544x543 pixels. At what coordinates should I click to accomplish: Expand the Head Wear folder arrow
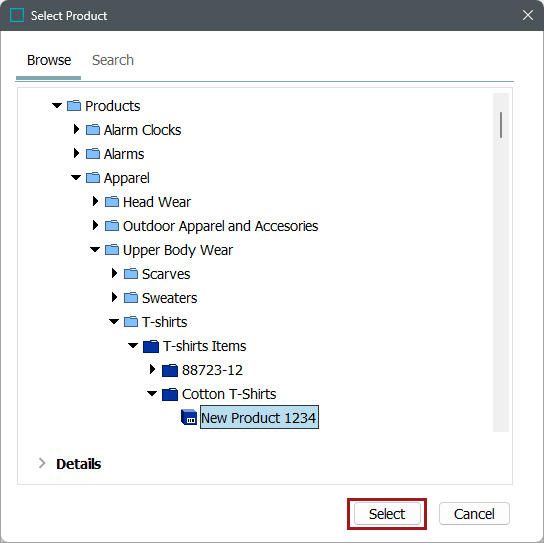(x=95, y=201)
